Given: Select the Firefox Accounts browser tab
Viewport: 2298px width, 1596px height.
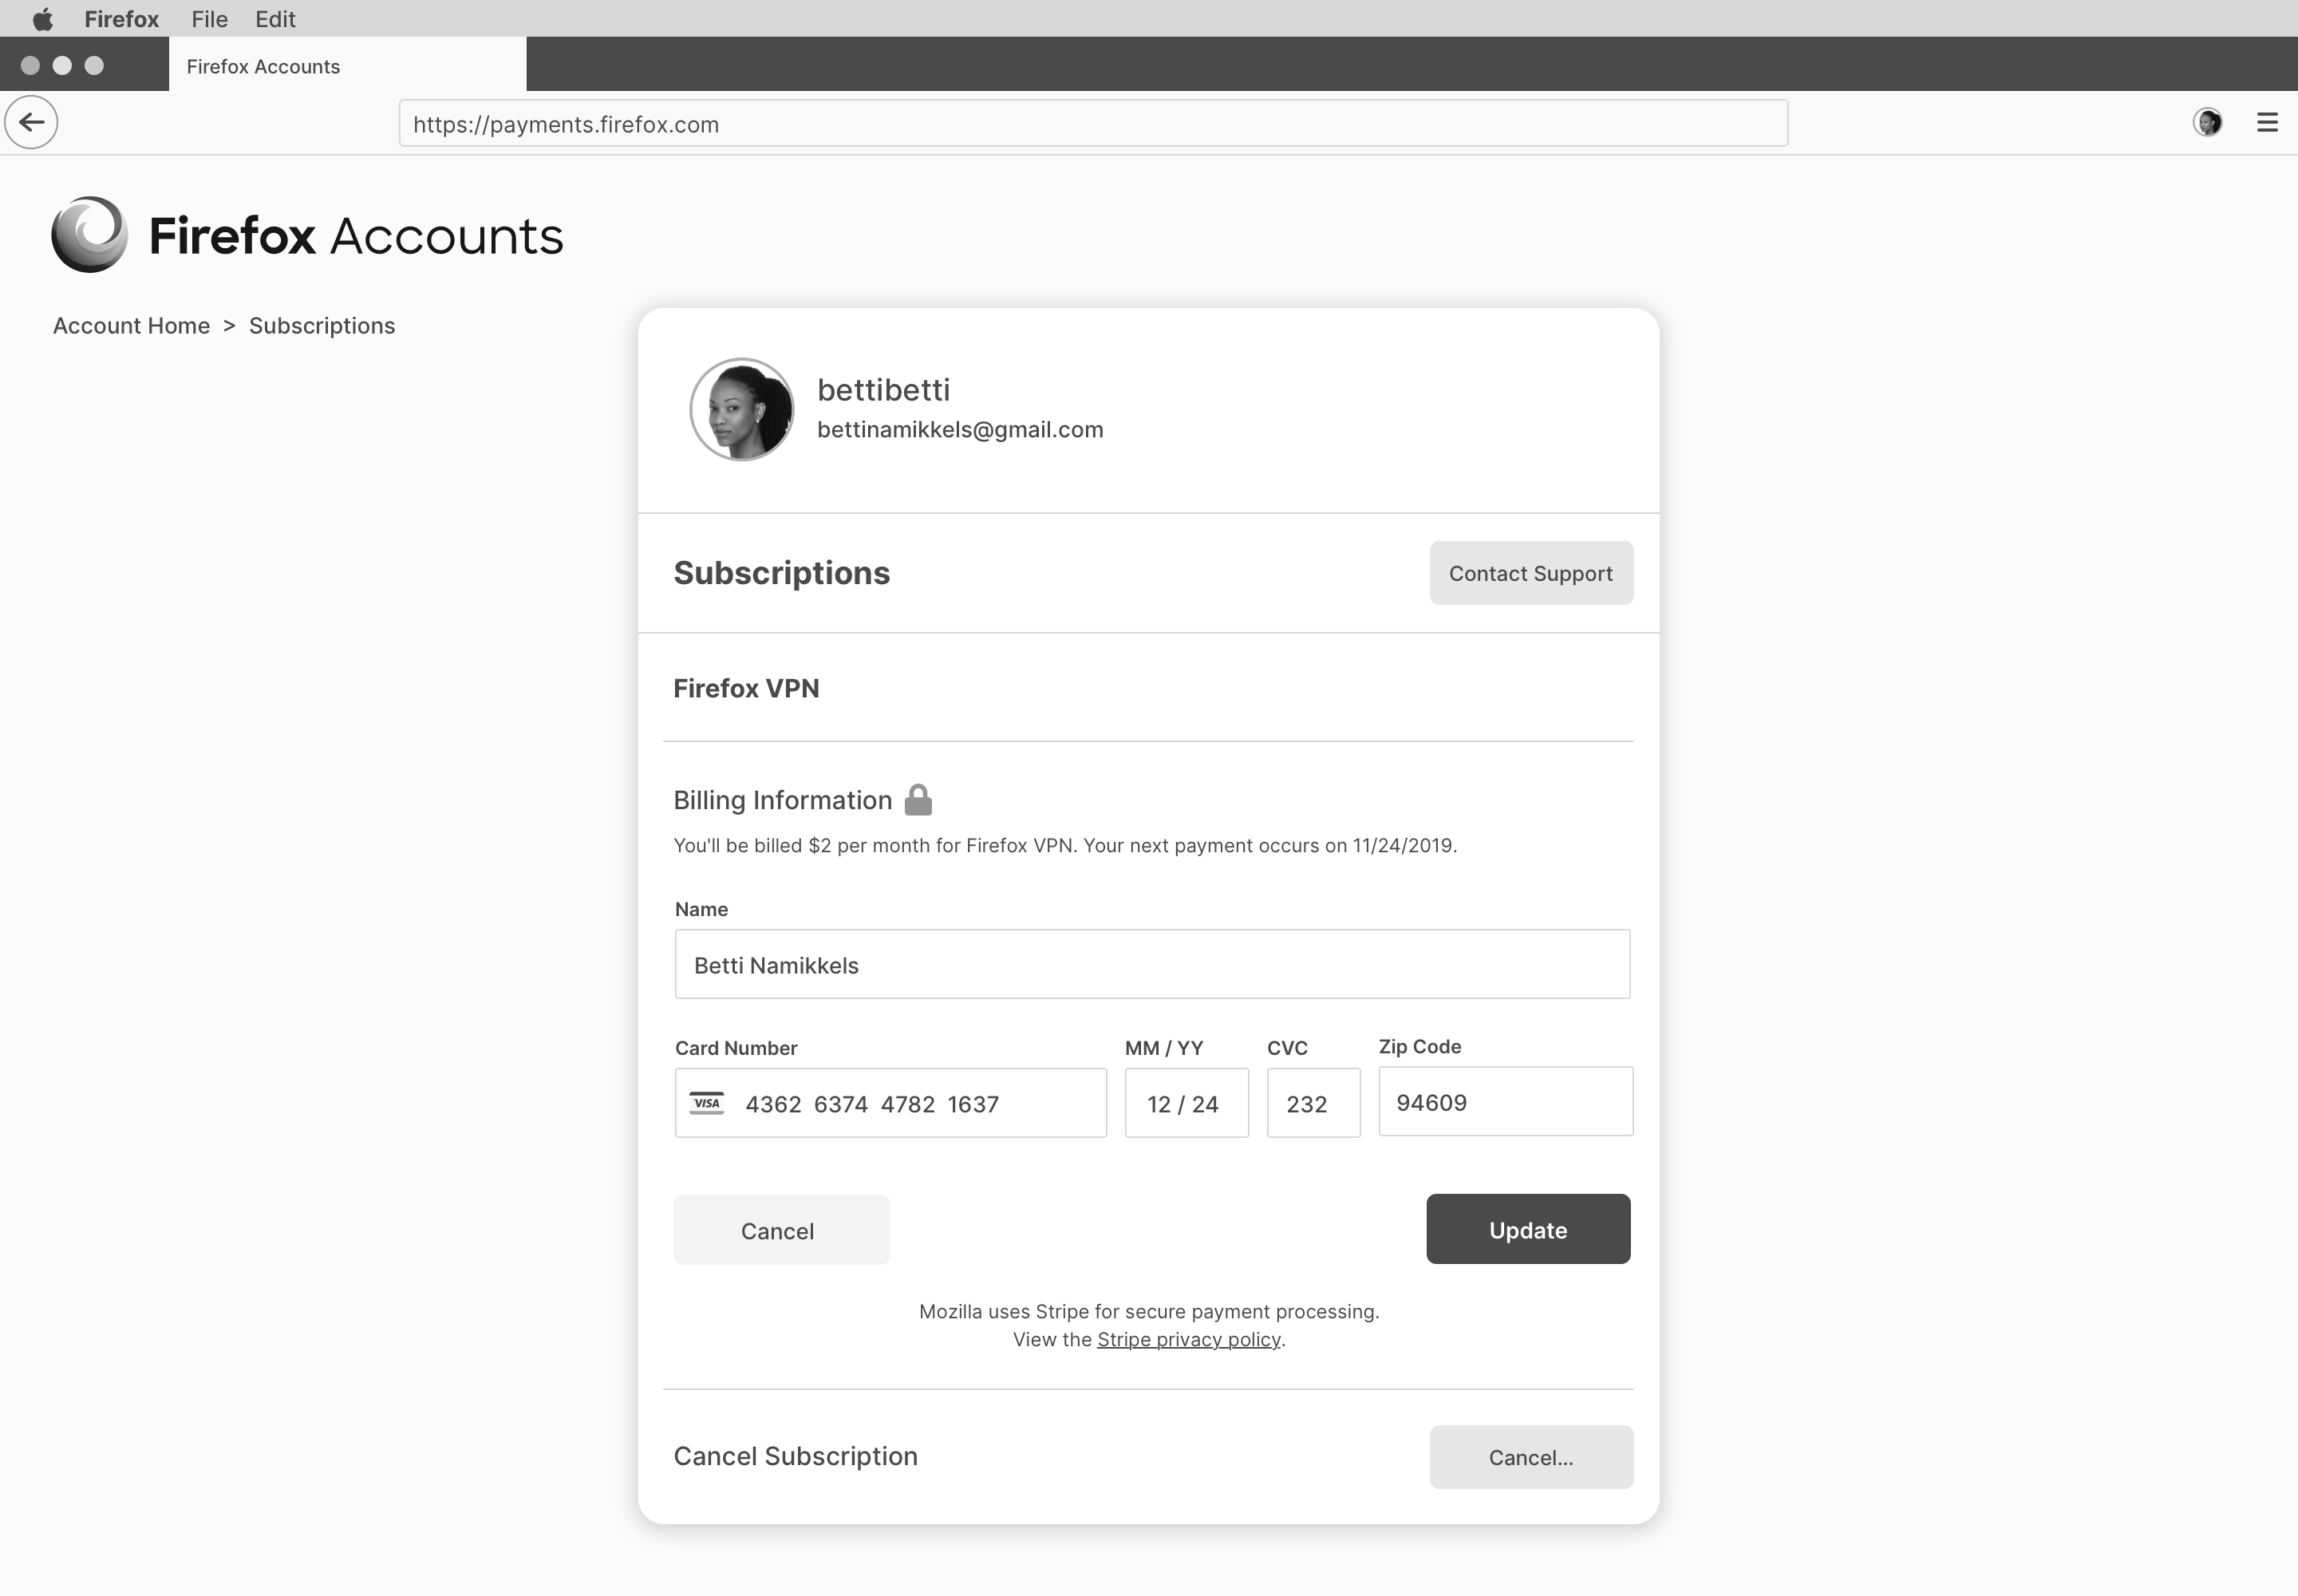Looking at the screenshot, I should point(347,66).
